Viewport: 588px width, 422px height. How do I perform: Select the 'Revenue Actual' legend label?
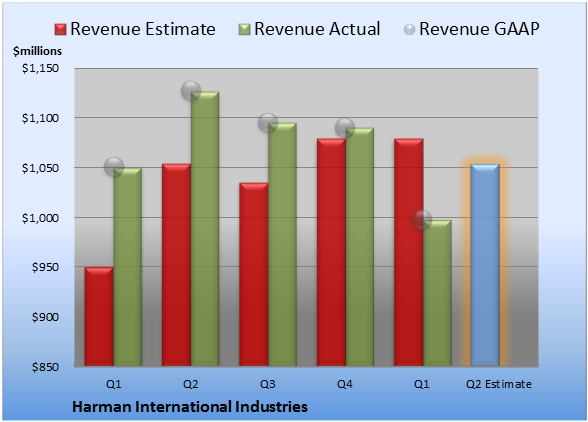click(x=317, y=29)
